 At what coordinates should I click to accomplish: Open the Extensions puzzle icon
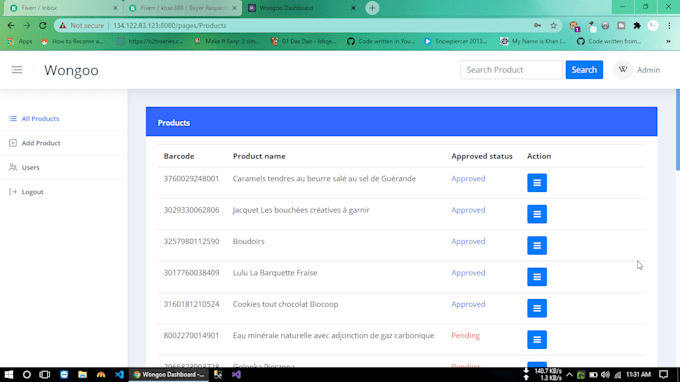637,26
